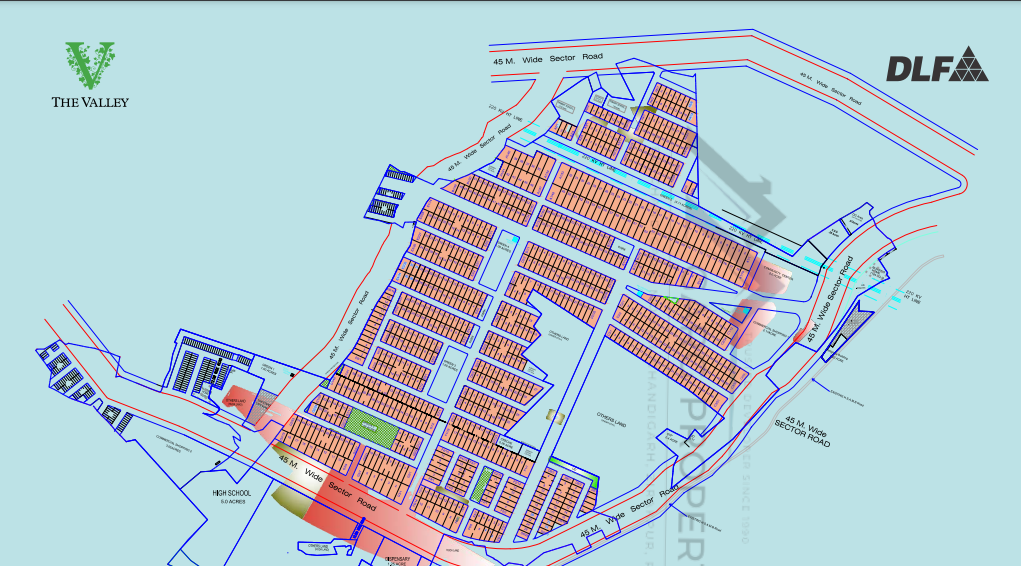Select the 'THE VALLEY' title text

pyautogui.click(x=90, y=102)
